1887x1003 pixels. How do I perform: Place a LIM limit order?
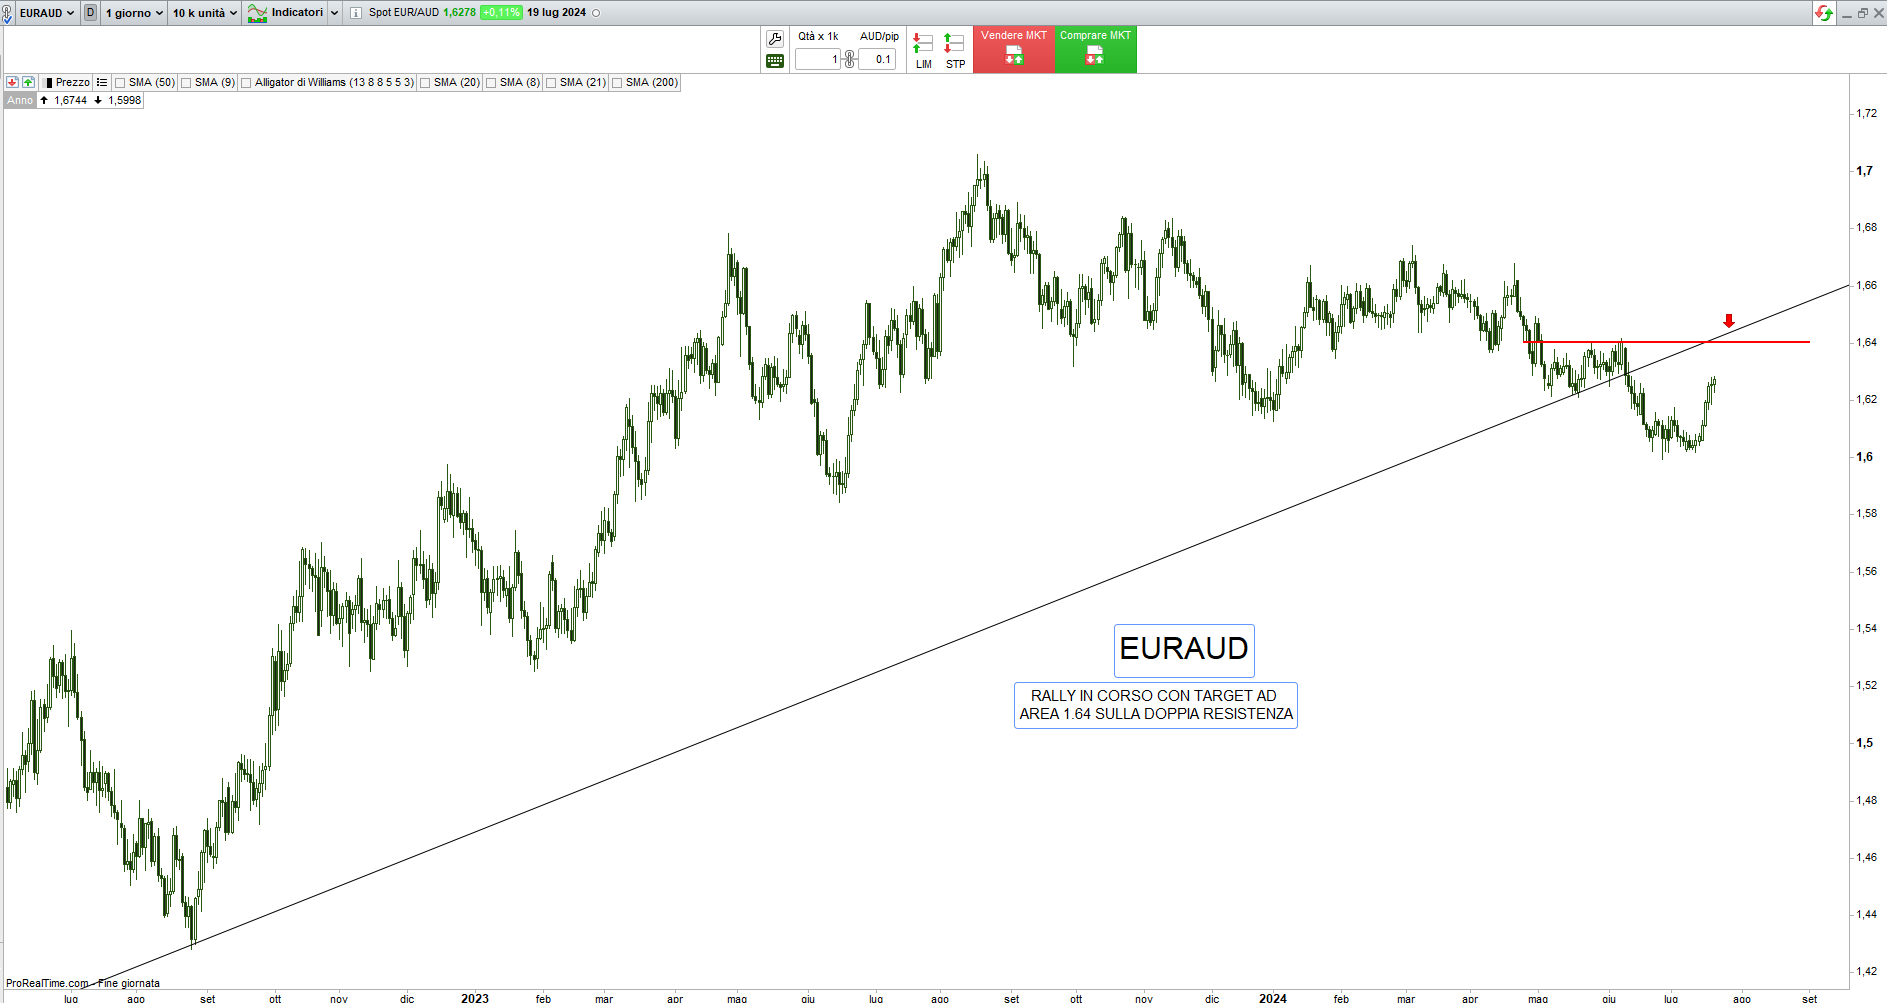923,51
